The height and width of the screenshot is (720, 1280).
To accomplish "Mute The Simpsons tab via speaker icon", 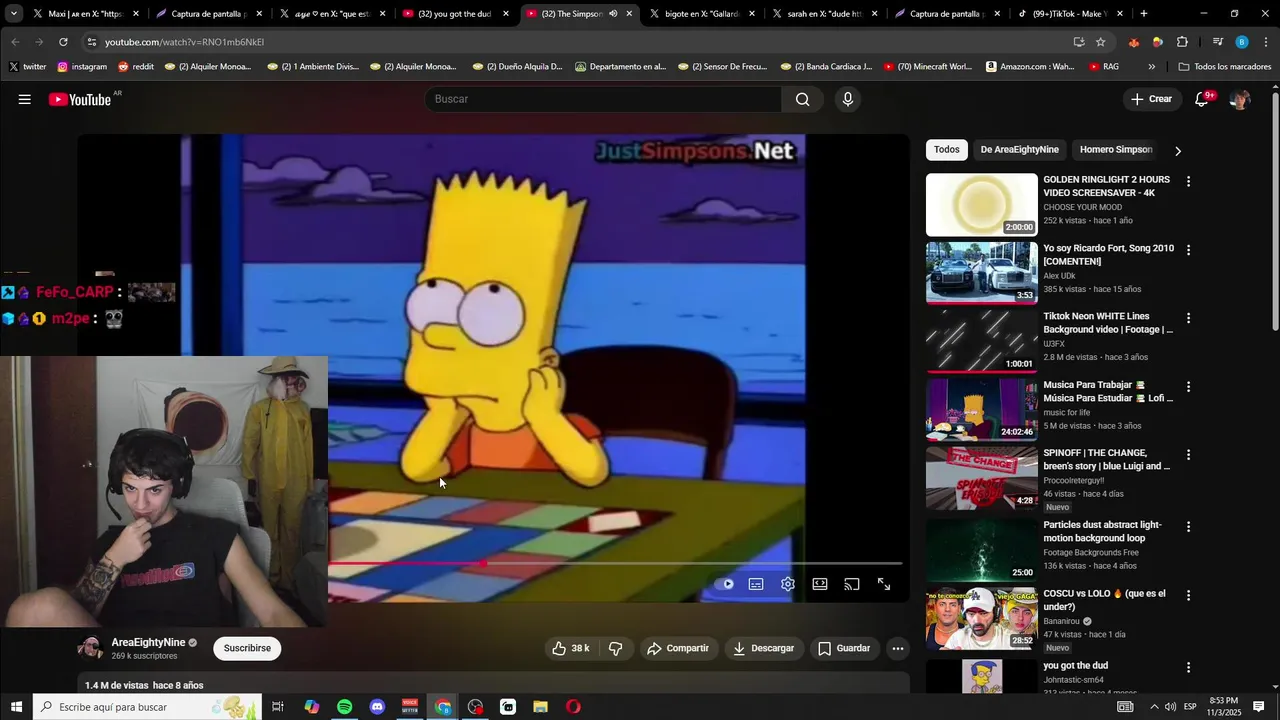I will (613, 14).
